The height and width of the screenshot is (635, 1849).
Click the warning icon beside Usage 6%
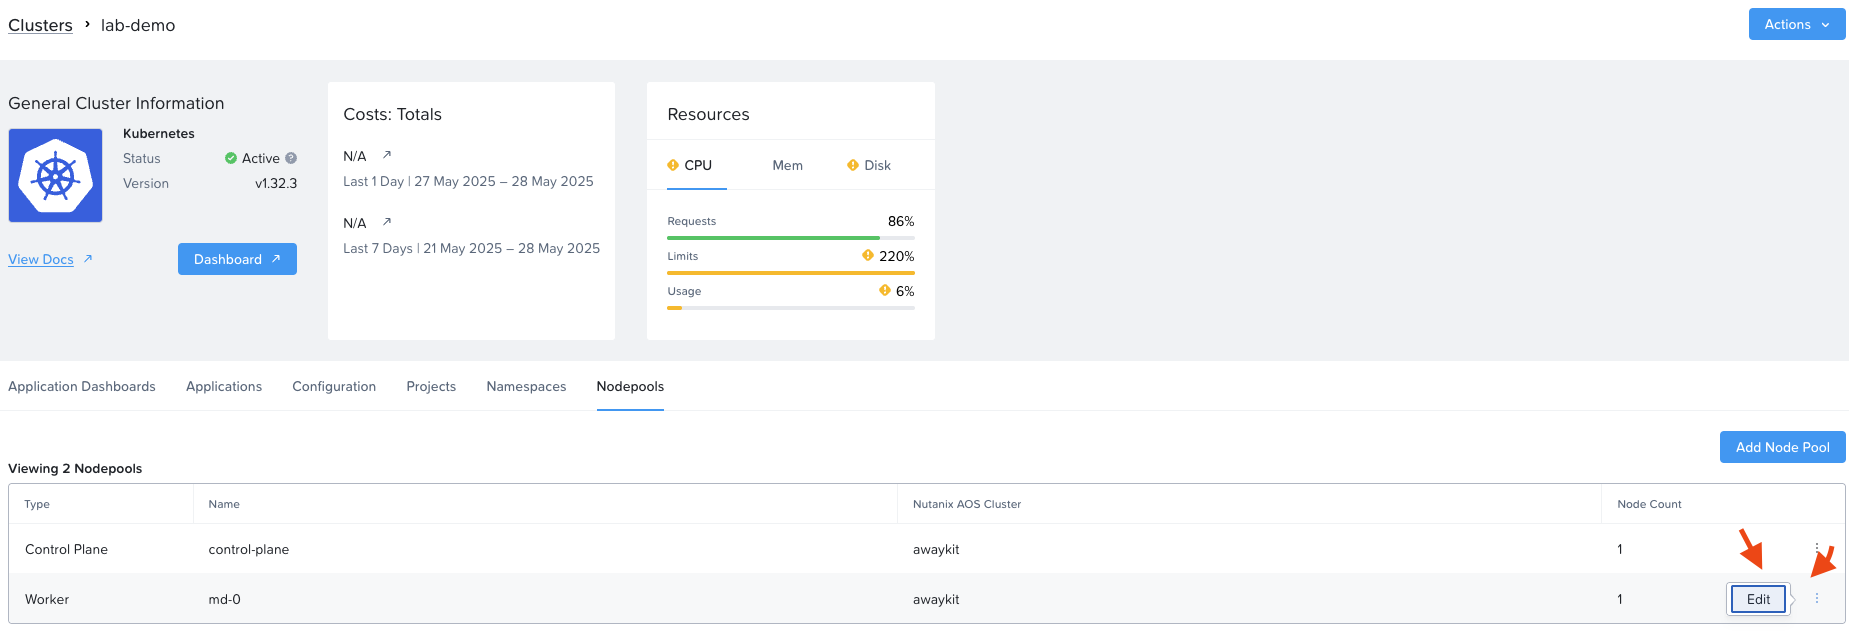coord(885,291)
